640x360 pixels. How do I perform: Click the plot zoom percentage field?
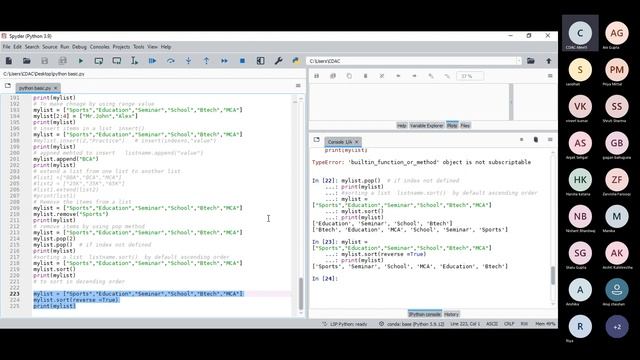[x=470, y=76]
